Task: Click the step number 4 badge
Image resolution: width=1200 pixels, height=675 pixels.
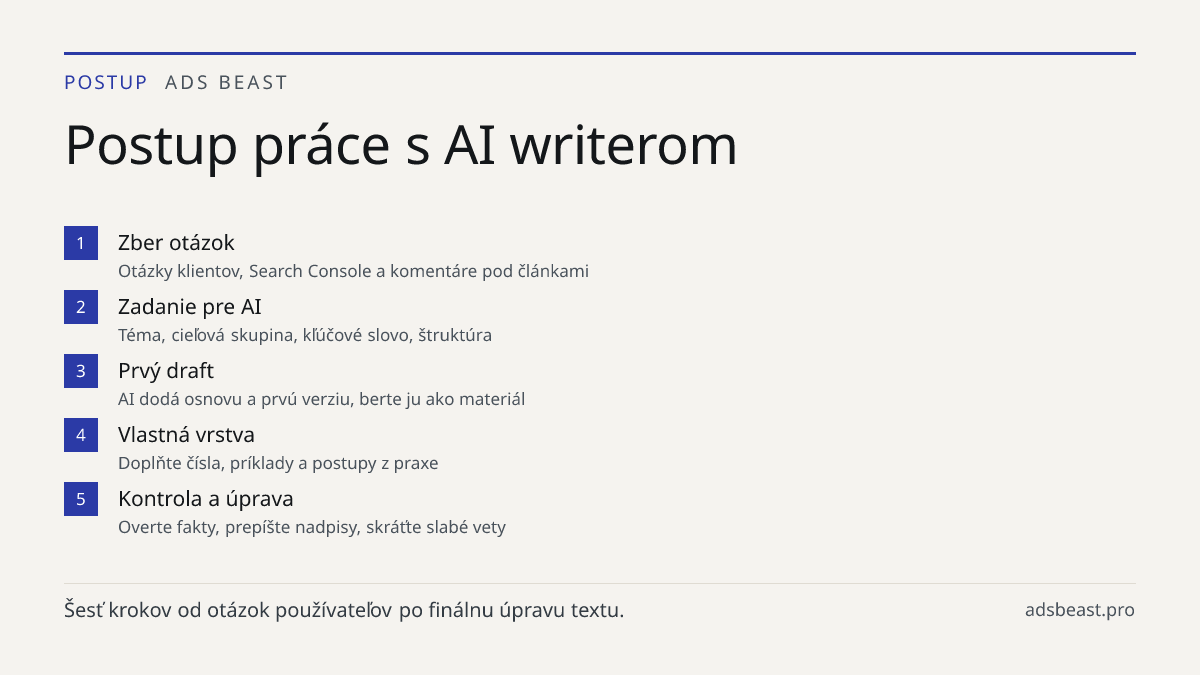Action: click(81, 435)
